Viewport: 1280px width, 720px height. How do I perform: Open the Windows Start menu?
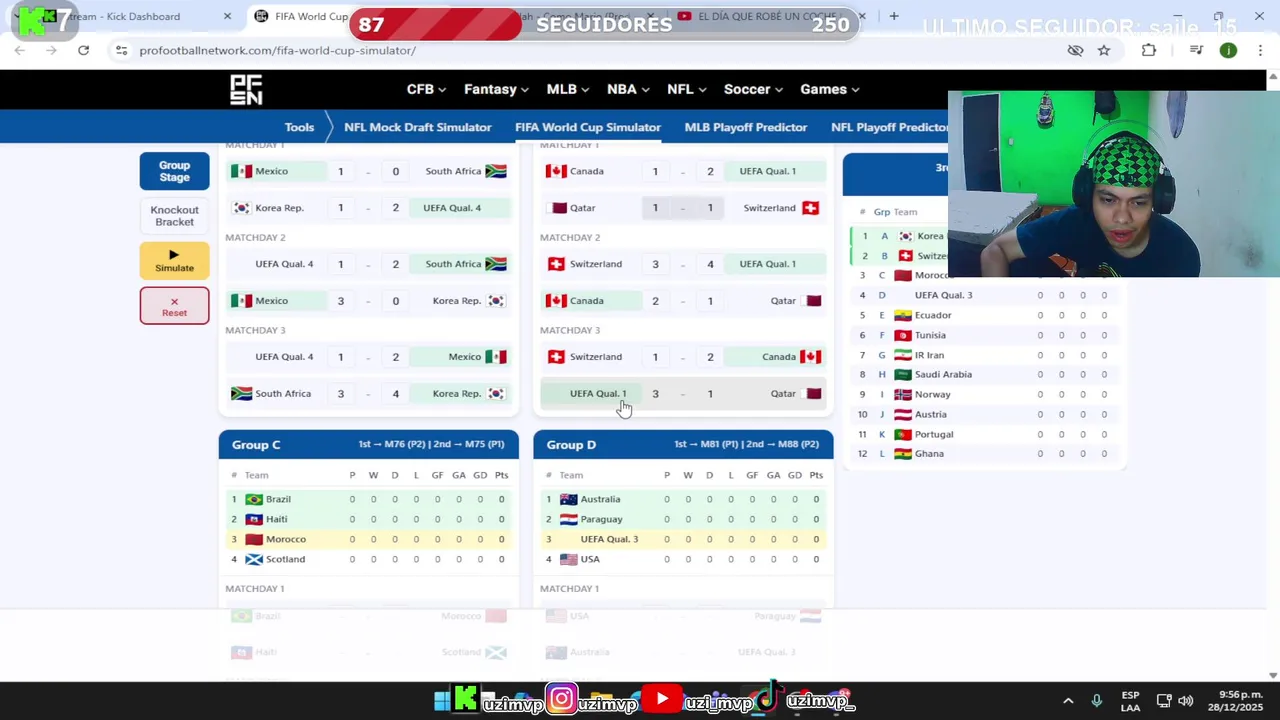coord(441,701)
